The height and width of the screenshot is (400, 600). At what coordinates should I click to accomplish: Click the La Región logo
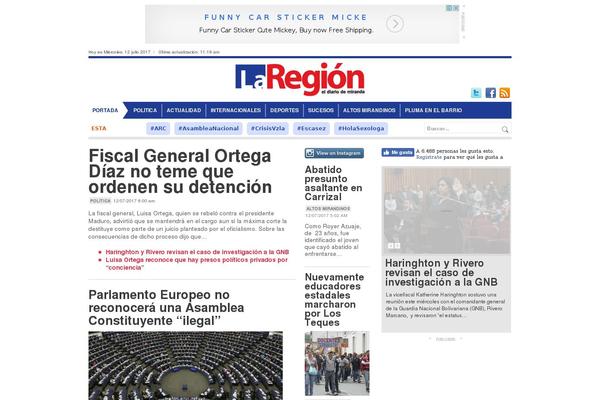click(300, 79)
